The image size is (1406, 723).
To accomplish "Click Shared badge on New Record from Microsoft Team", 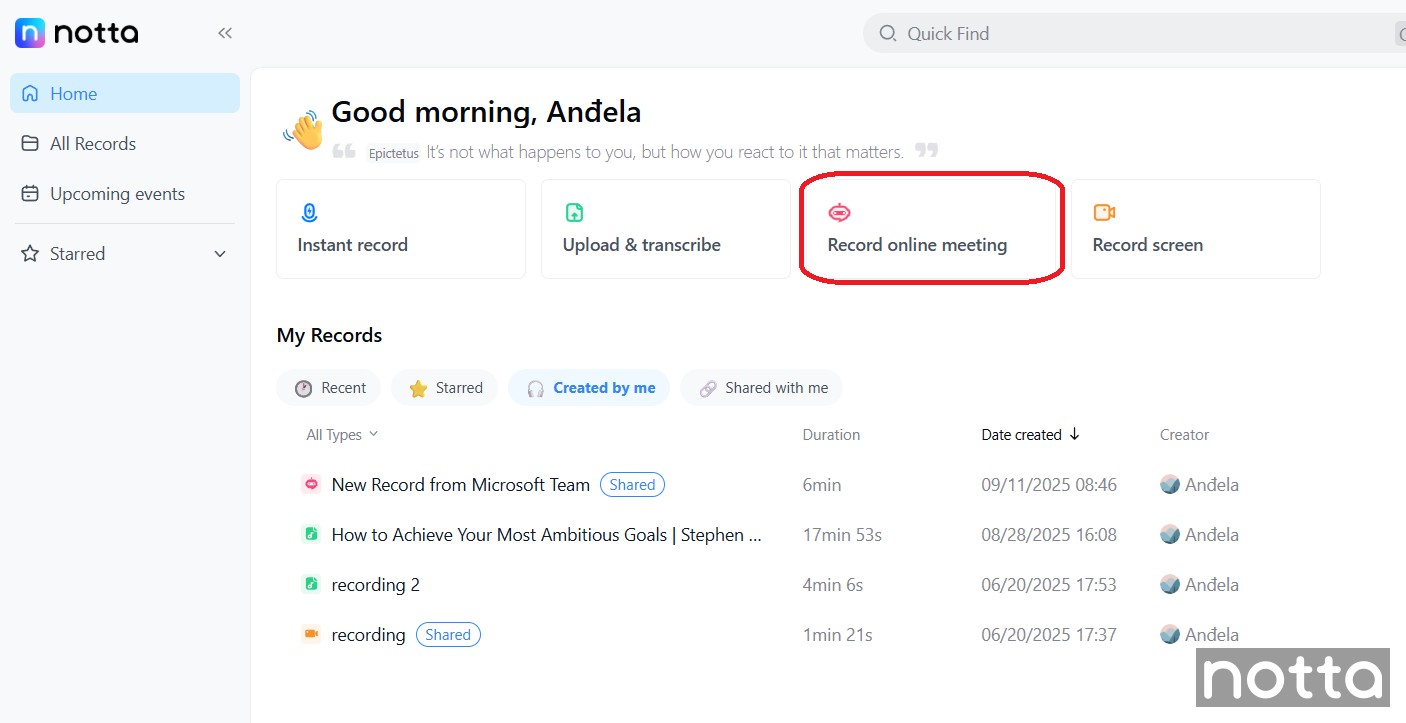I will [632, 485].
